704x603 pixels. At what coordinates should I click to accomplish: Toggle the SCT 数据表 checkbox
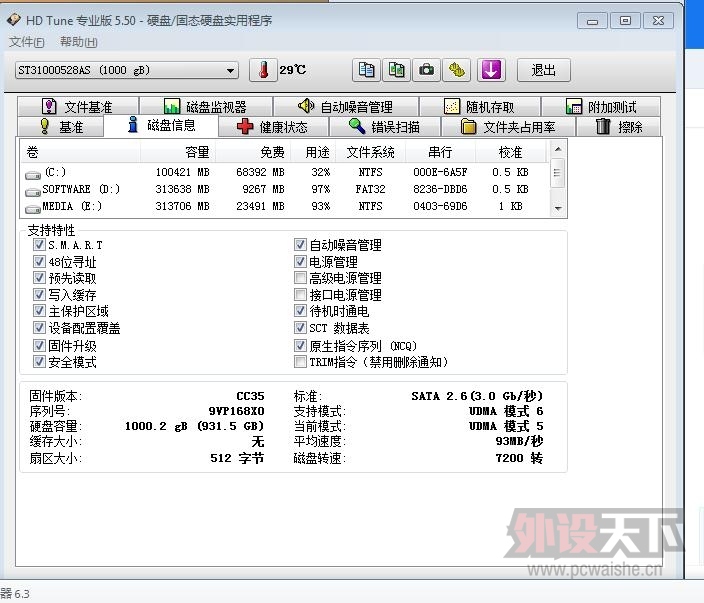pos(300,328)
